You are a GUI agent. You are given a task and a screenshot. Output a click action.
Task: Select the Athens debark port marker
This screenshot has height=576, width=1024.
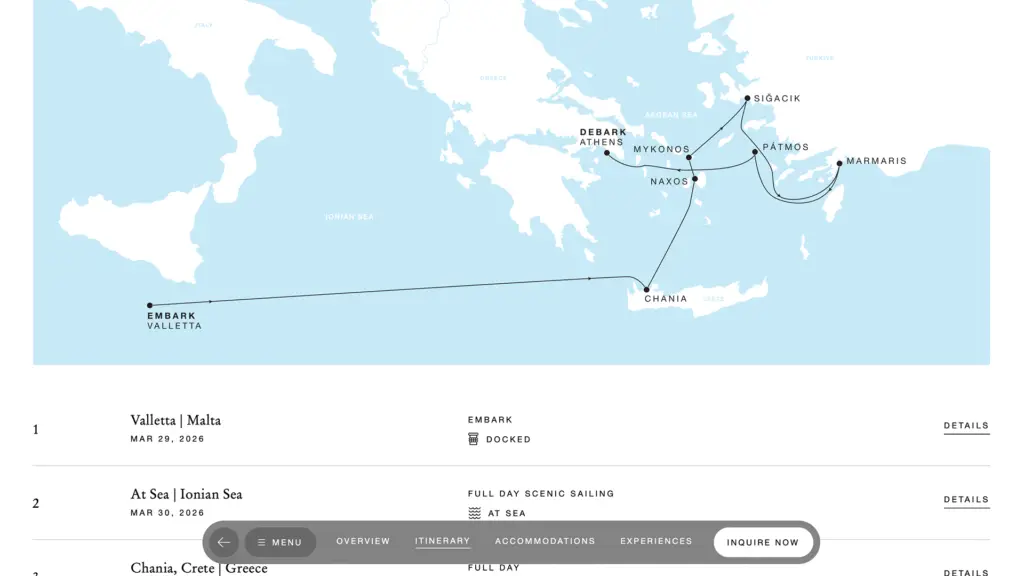(x=607, y=153)
